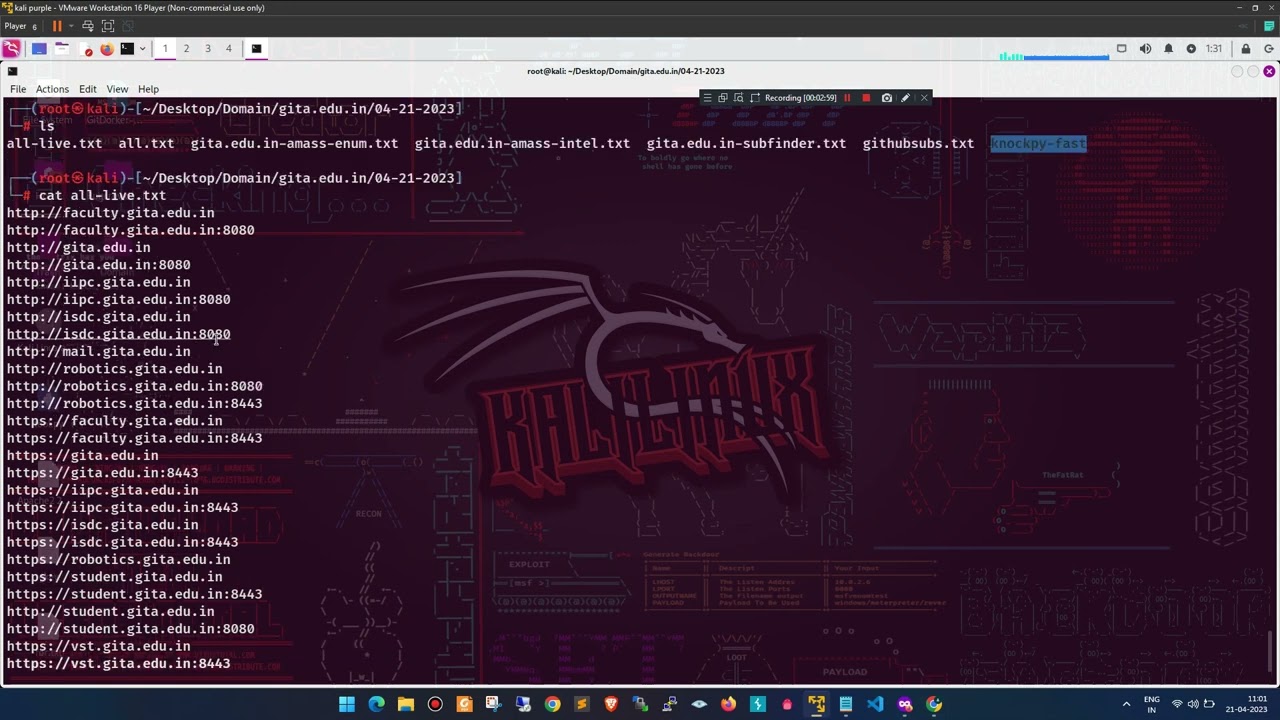The image size is (1280, 720).
Task: Open the VMware Player menu
Action: point(20,26)
